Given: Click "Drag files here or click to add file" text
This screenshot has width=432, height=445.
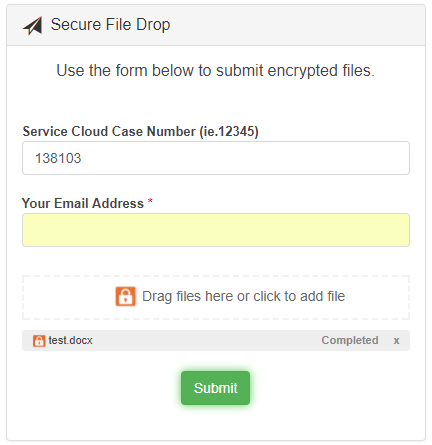Looking at the screenshot, I should 244,296.
